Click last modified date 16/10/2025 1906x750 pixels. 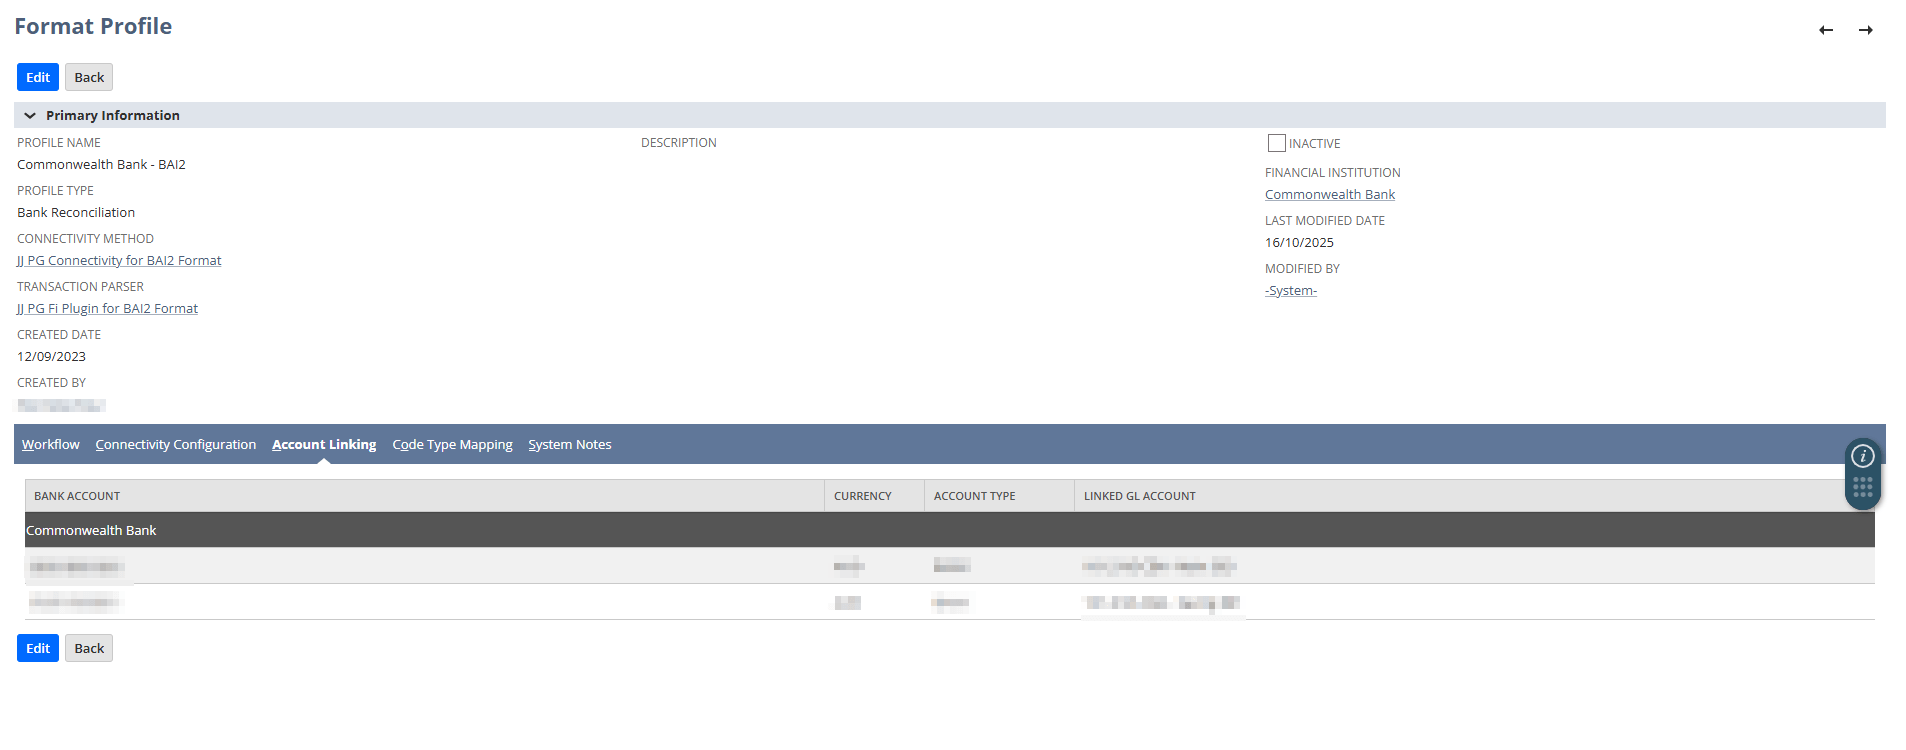[x=1299, y=242]
